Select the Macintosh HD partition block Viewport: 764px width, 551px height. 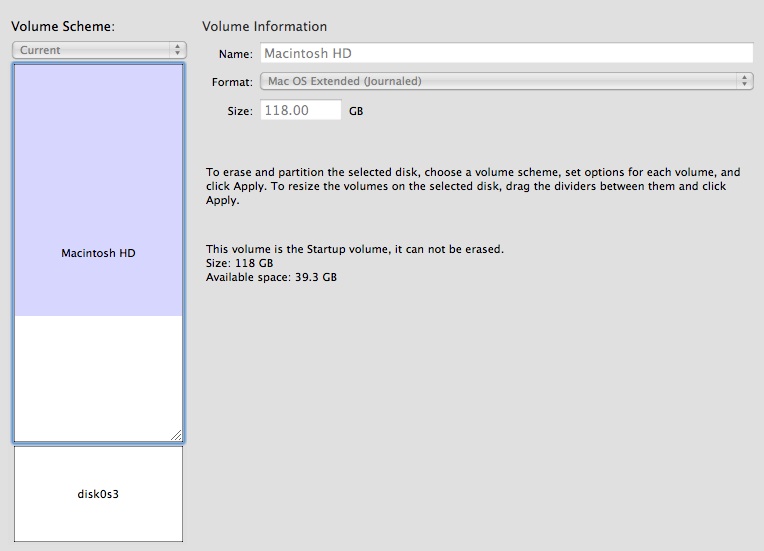pos(98,190)
